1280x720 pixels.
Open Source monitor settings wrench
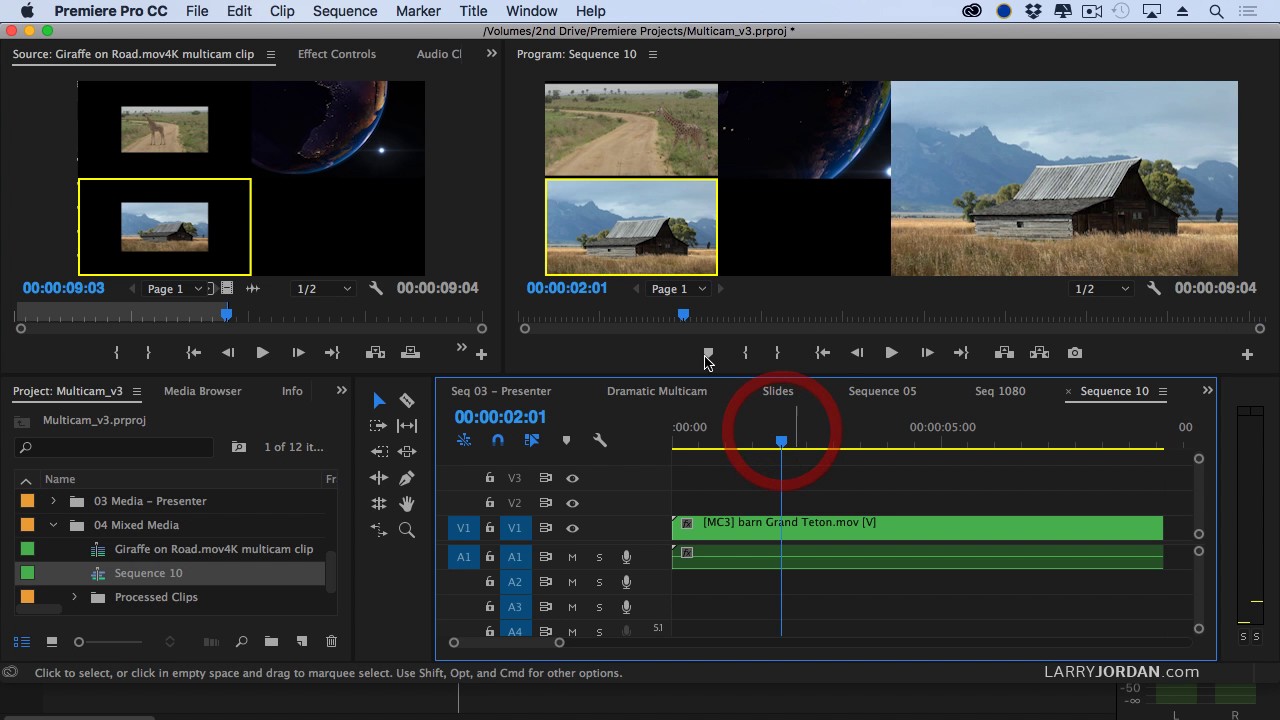coord(376,288)
